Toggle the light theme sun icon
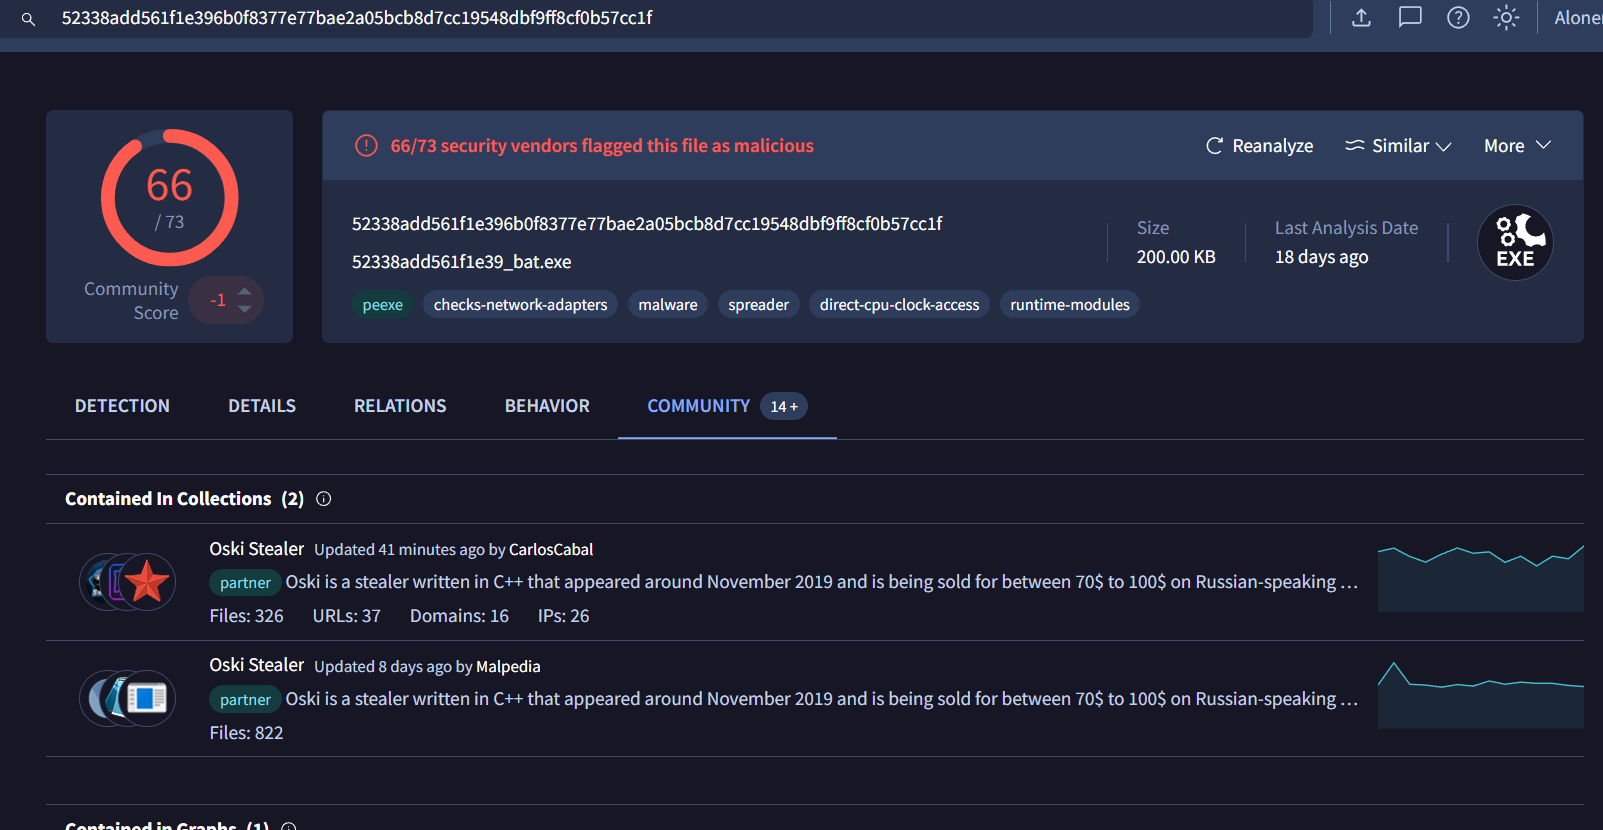The image size is (1603, 830). [1506, 18]
